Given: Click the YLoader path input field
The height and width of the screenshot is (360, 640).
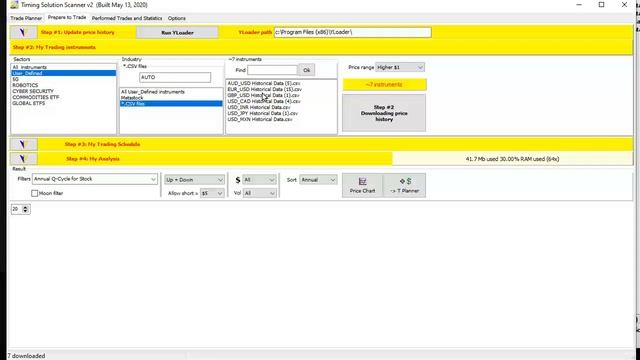Looking at the screenshot, I should pos(353,32).
